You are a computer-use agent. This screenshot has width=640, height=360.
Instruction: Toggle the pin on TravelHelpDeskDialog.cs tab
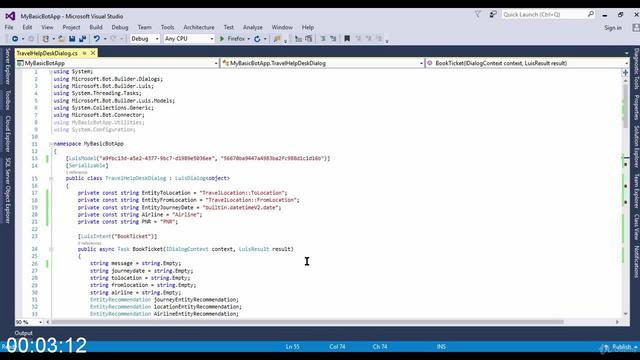coord(84,53)
